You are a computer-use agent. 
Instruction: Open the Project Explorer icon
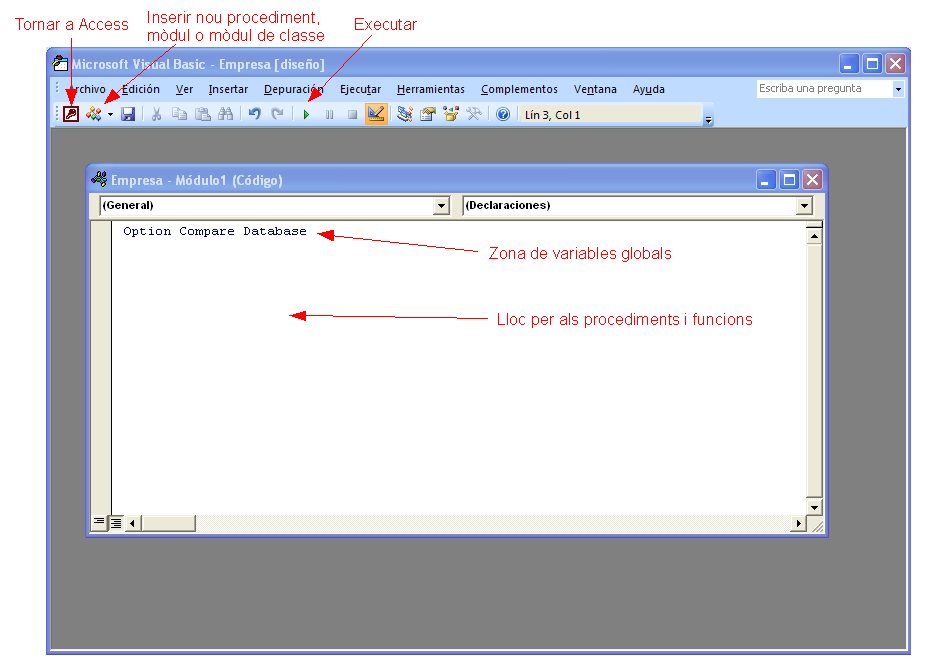[x=405, y=115]
